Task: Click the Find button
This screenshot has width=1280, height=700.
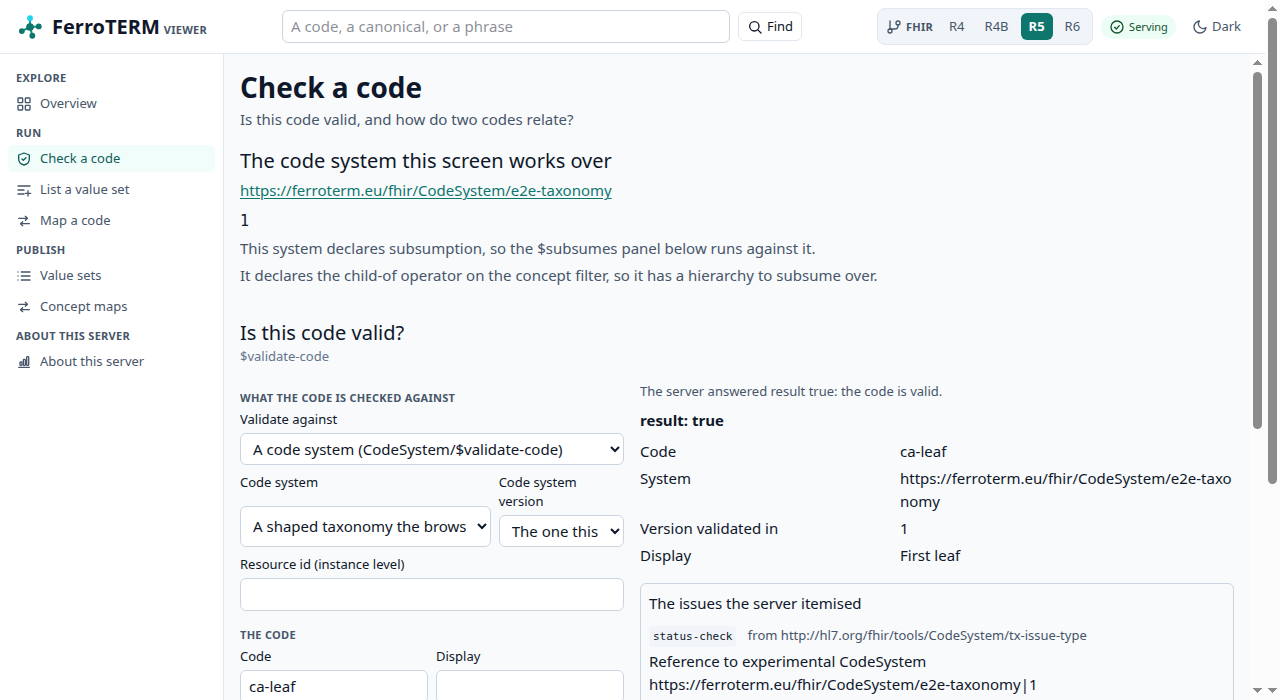Action: click(770, 27)
